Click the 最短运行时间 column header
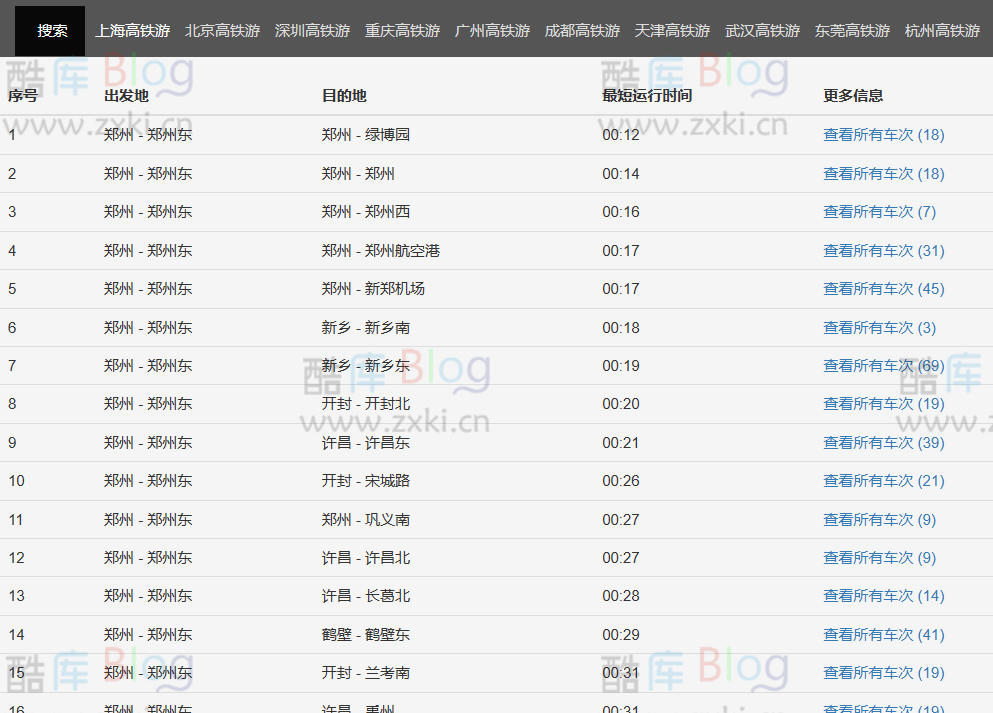 pos(647,96)
